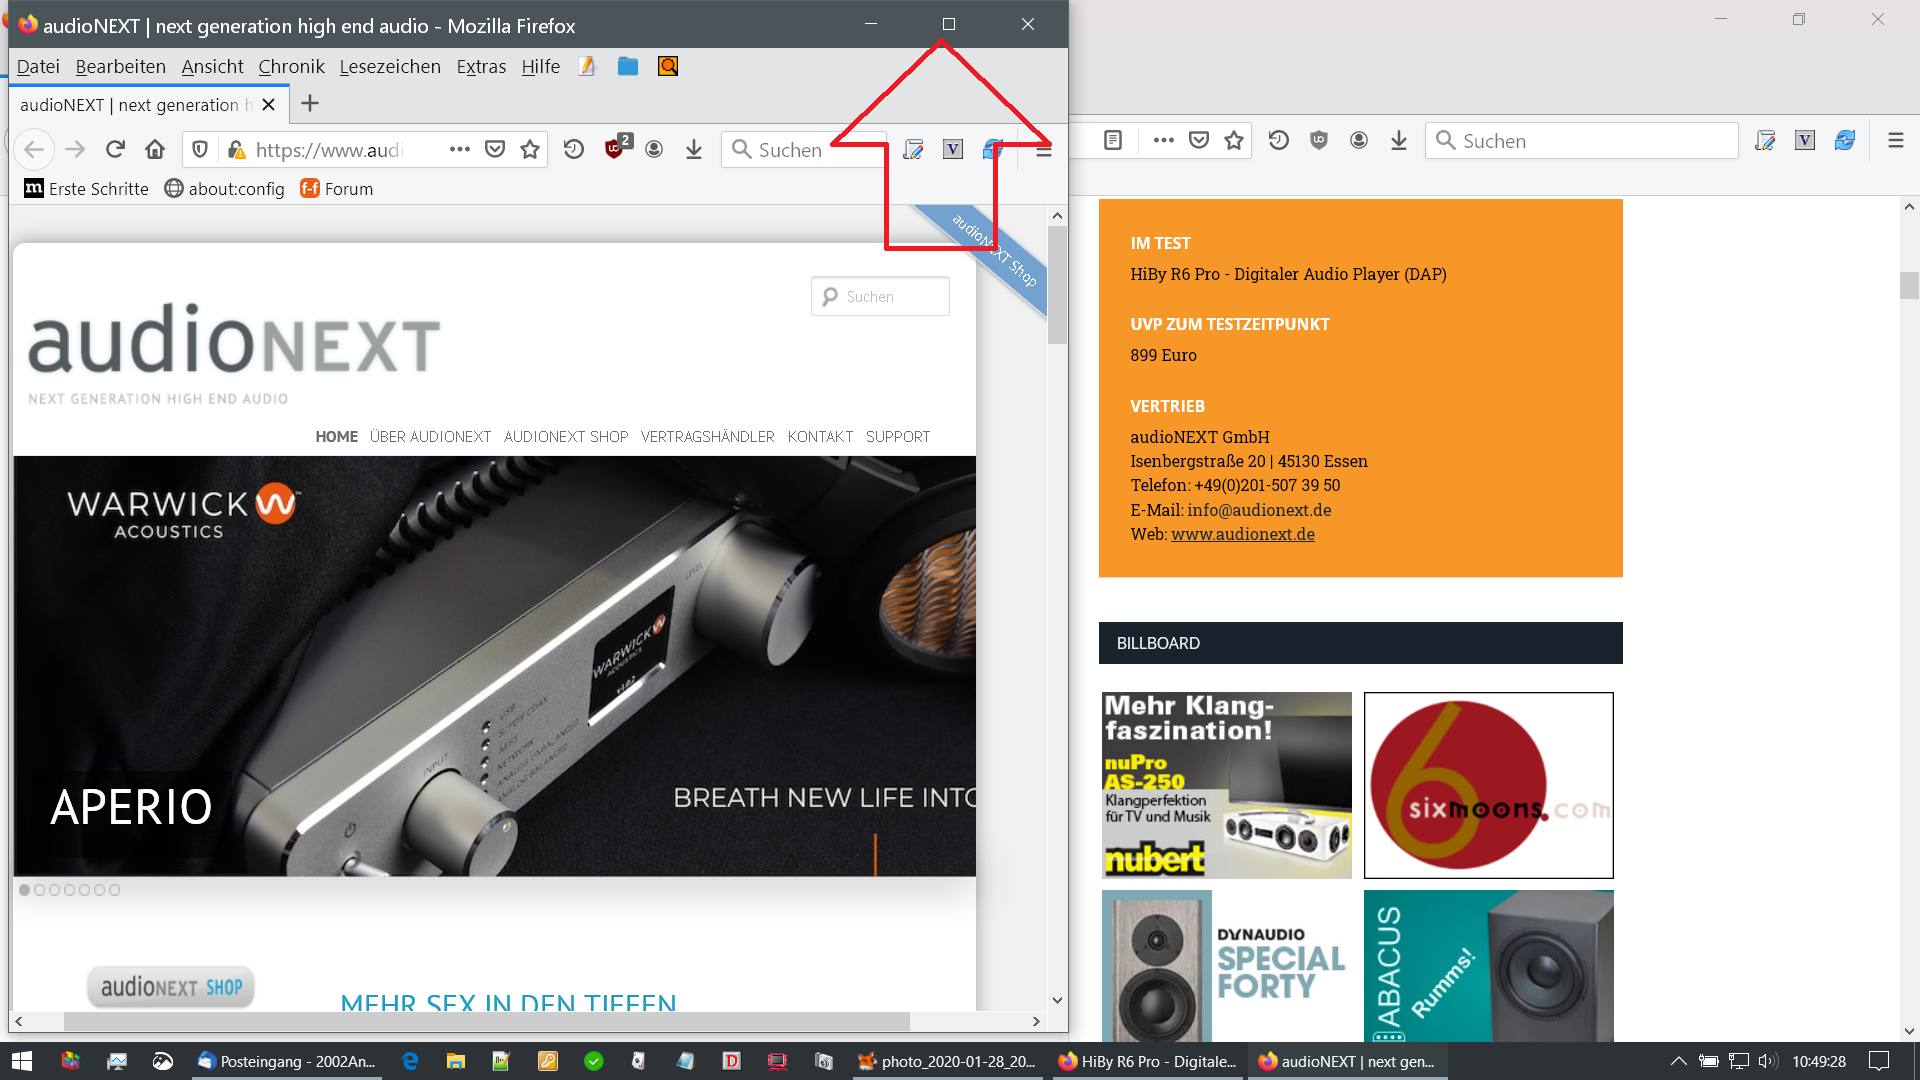Select the fourth slideshow indicator dot

tap(70, 890)
